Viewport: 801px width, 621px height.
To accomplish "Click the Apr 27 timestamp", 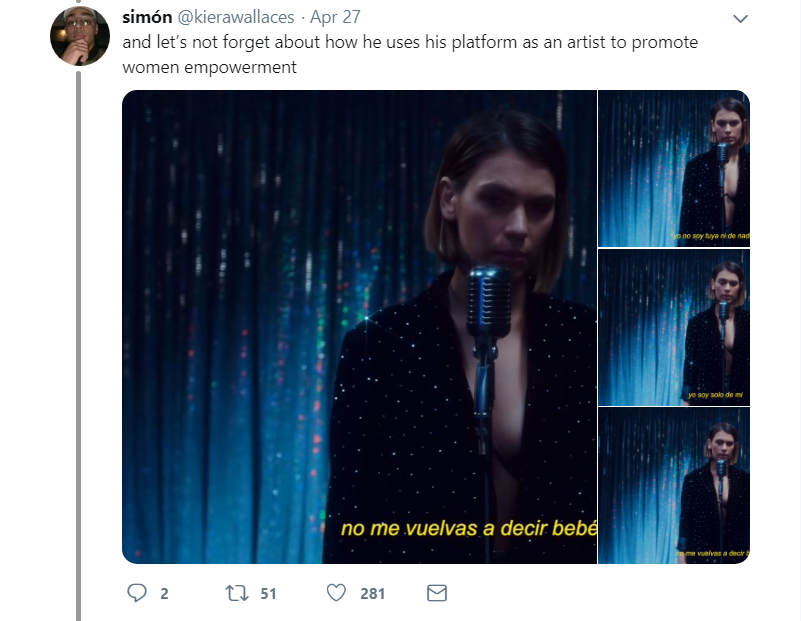I will [335, 18].
